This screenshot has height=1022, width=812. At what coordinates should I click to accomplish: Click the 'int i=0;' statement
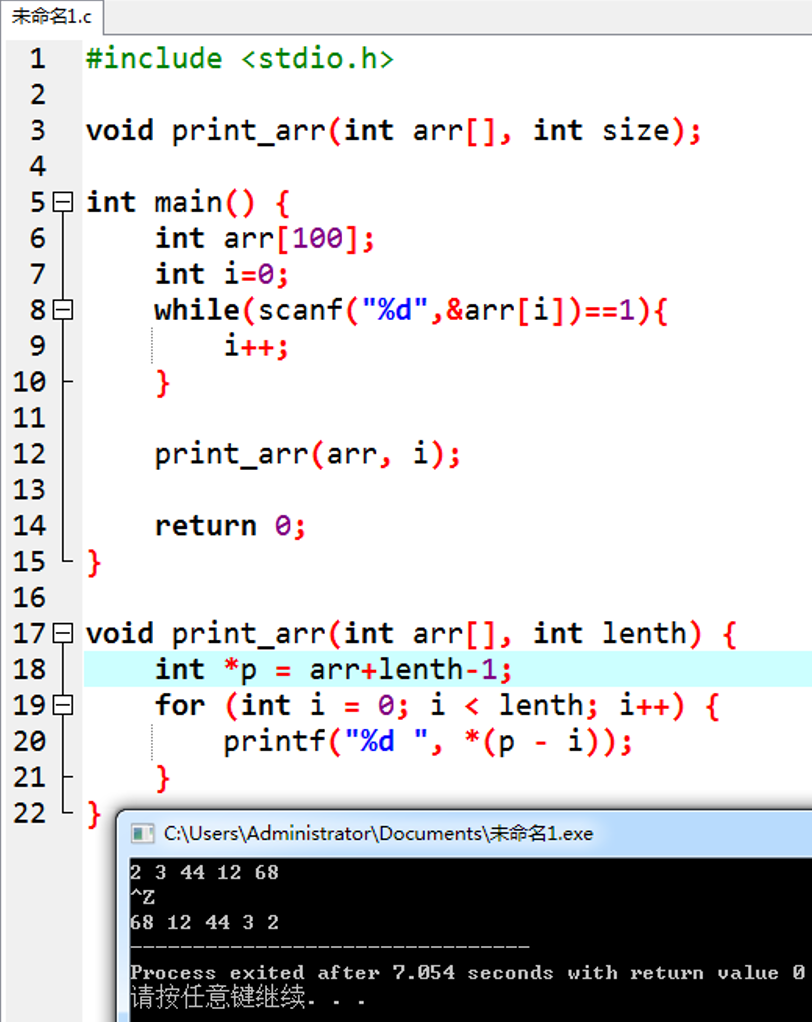click(x=222, y=274)
